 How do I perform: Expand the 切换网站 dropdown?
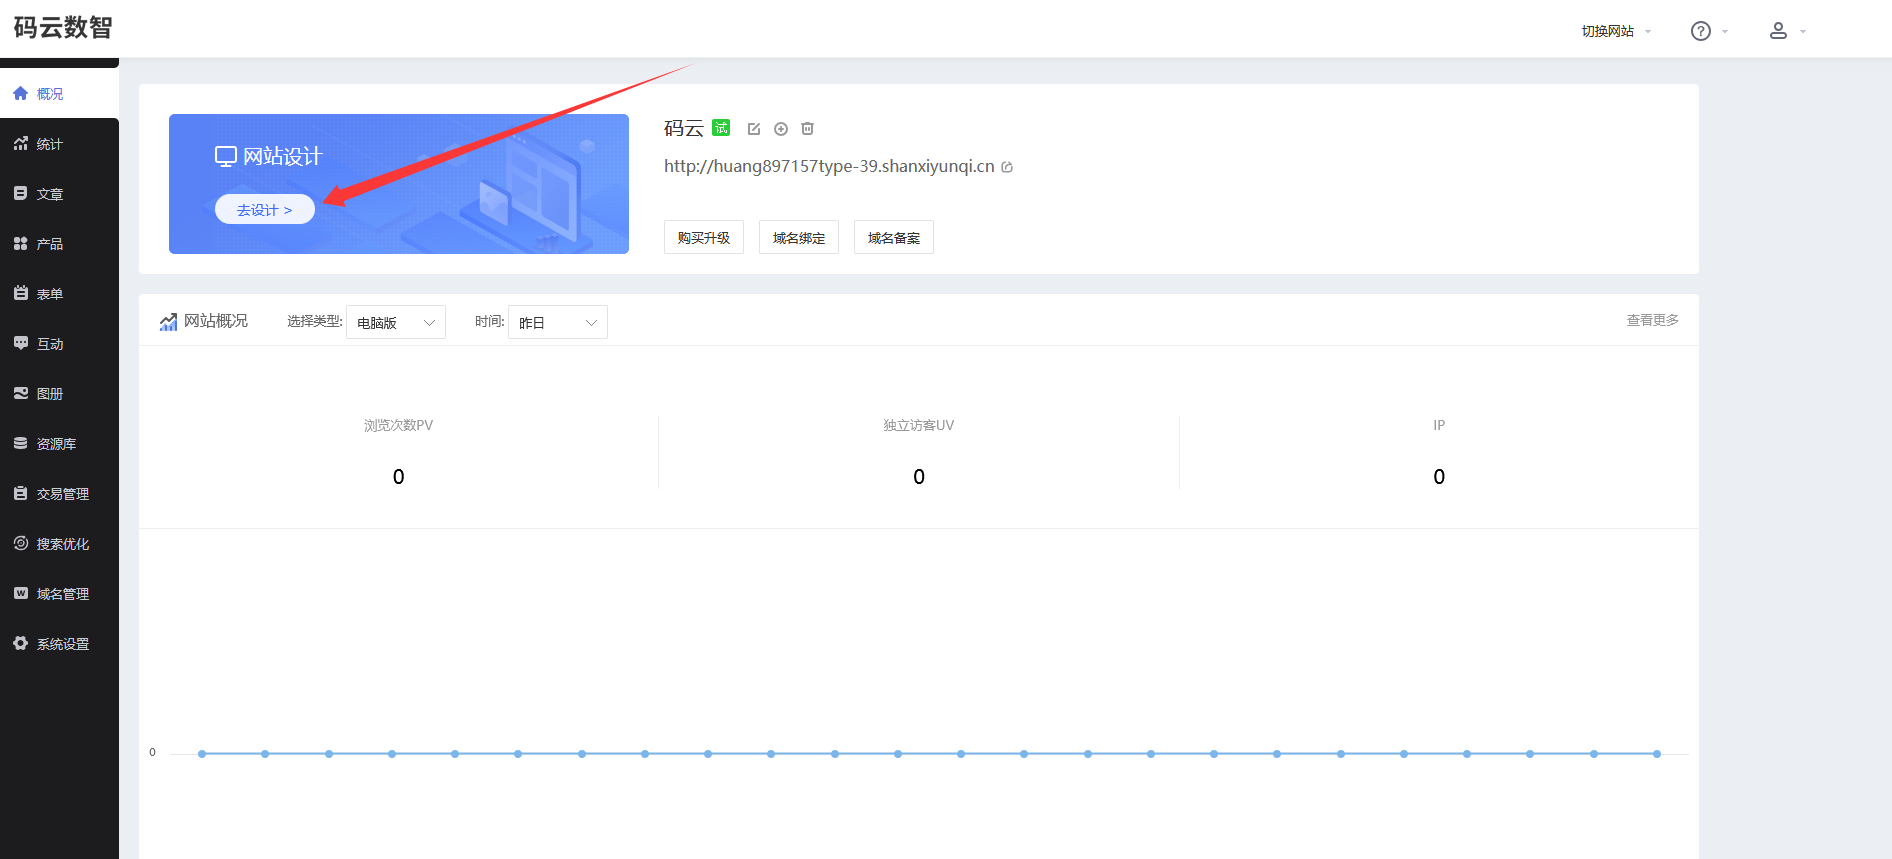coord(1615,31)
